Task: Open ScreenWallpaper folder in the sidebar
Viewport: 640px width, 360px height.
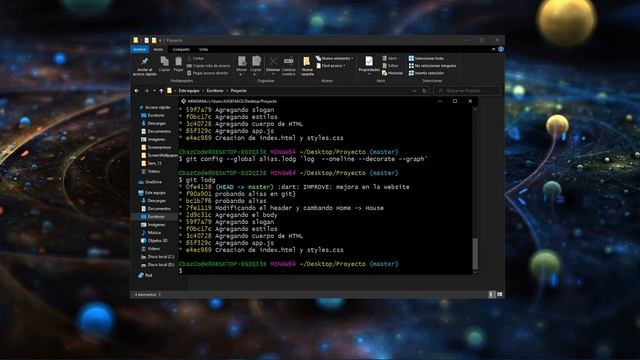Action: tap(159, 156)
